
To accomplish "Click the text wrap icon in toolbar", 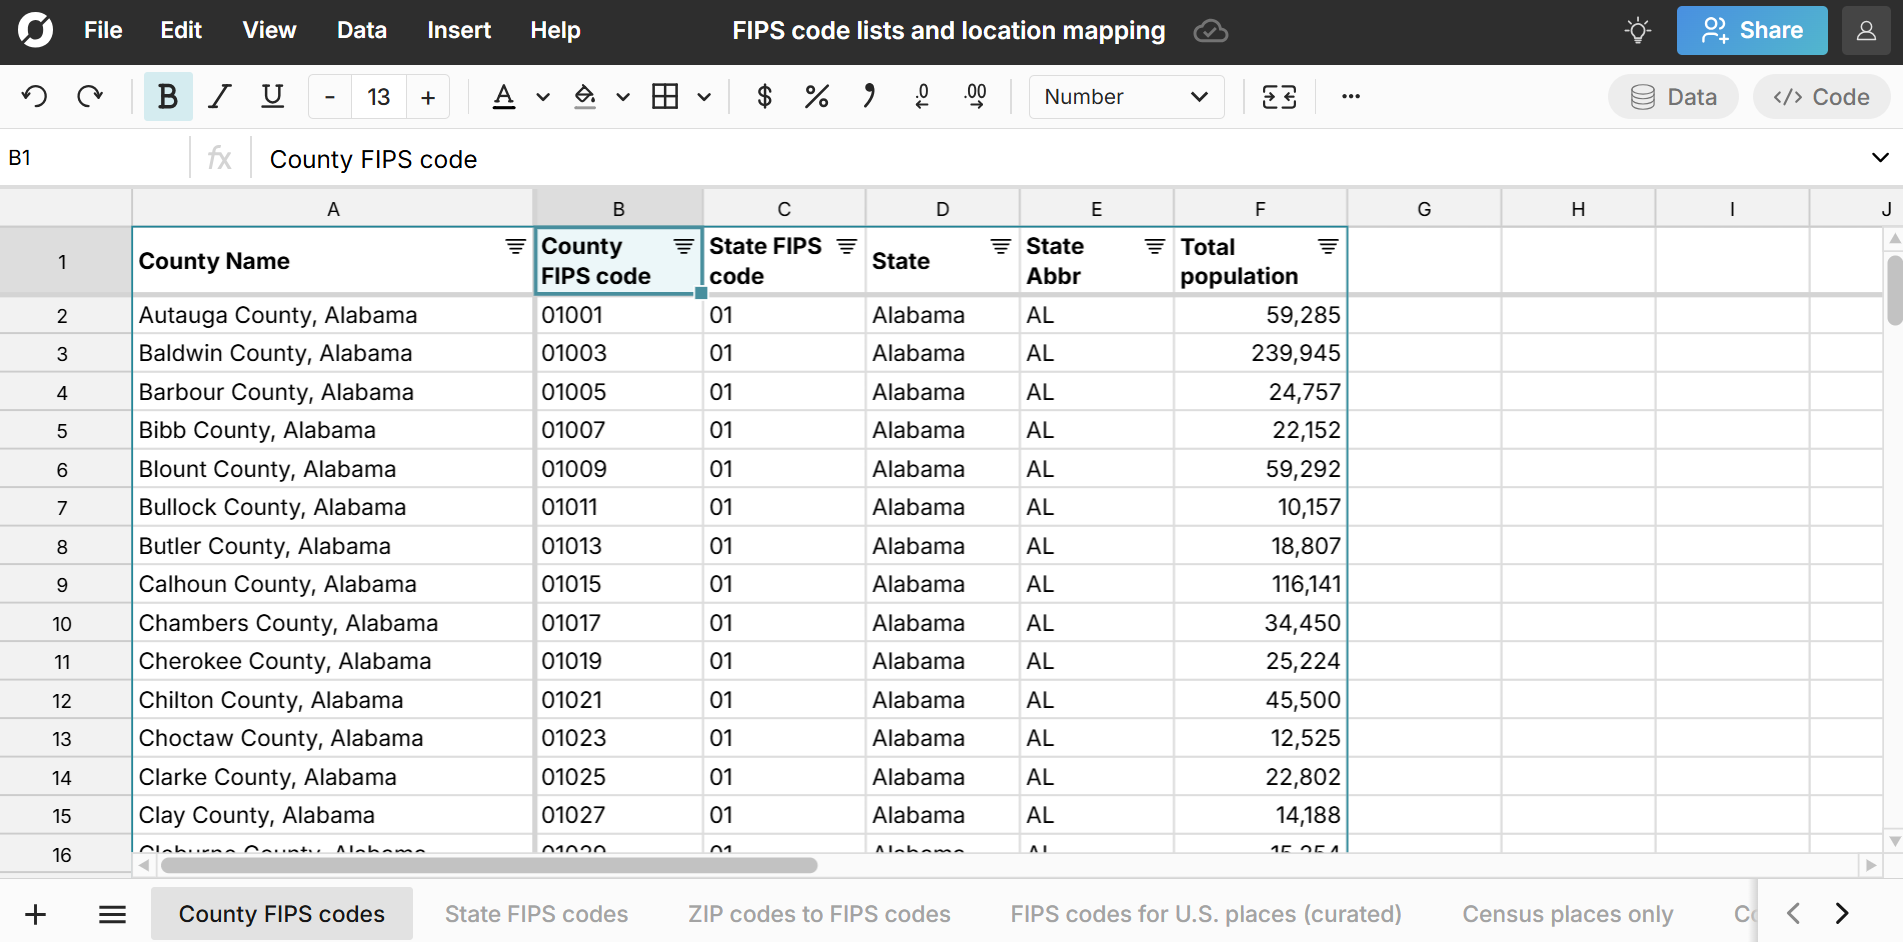I will coord(1279,97).
